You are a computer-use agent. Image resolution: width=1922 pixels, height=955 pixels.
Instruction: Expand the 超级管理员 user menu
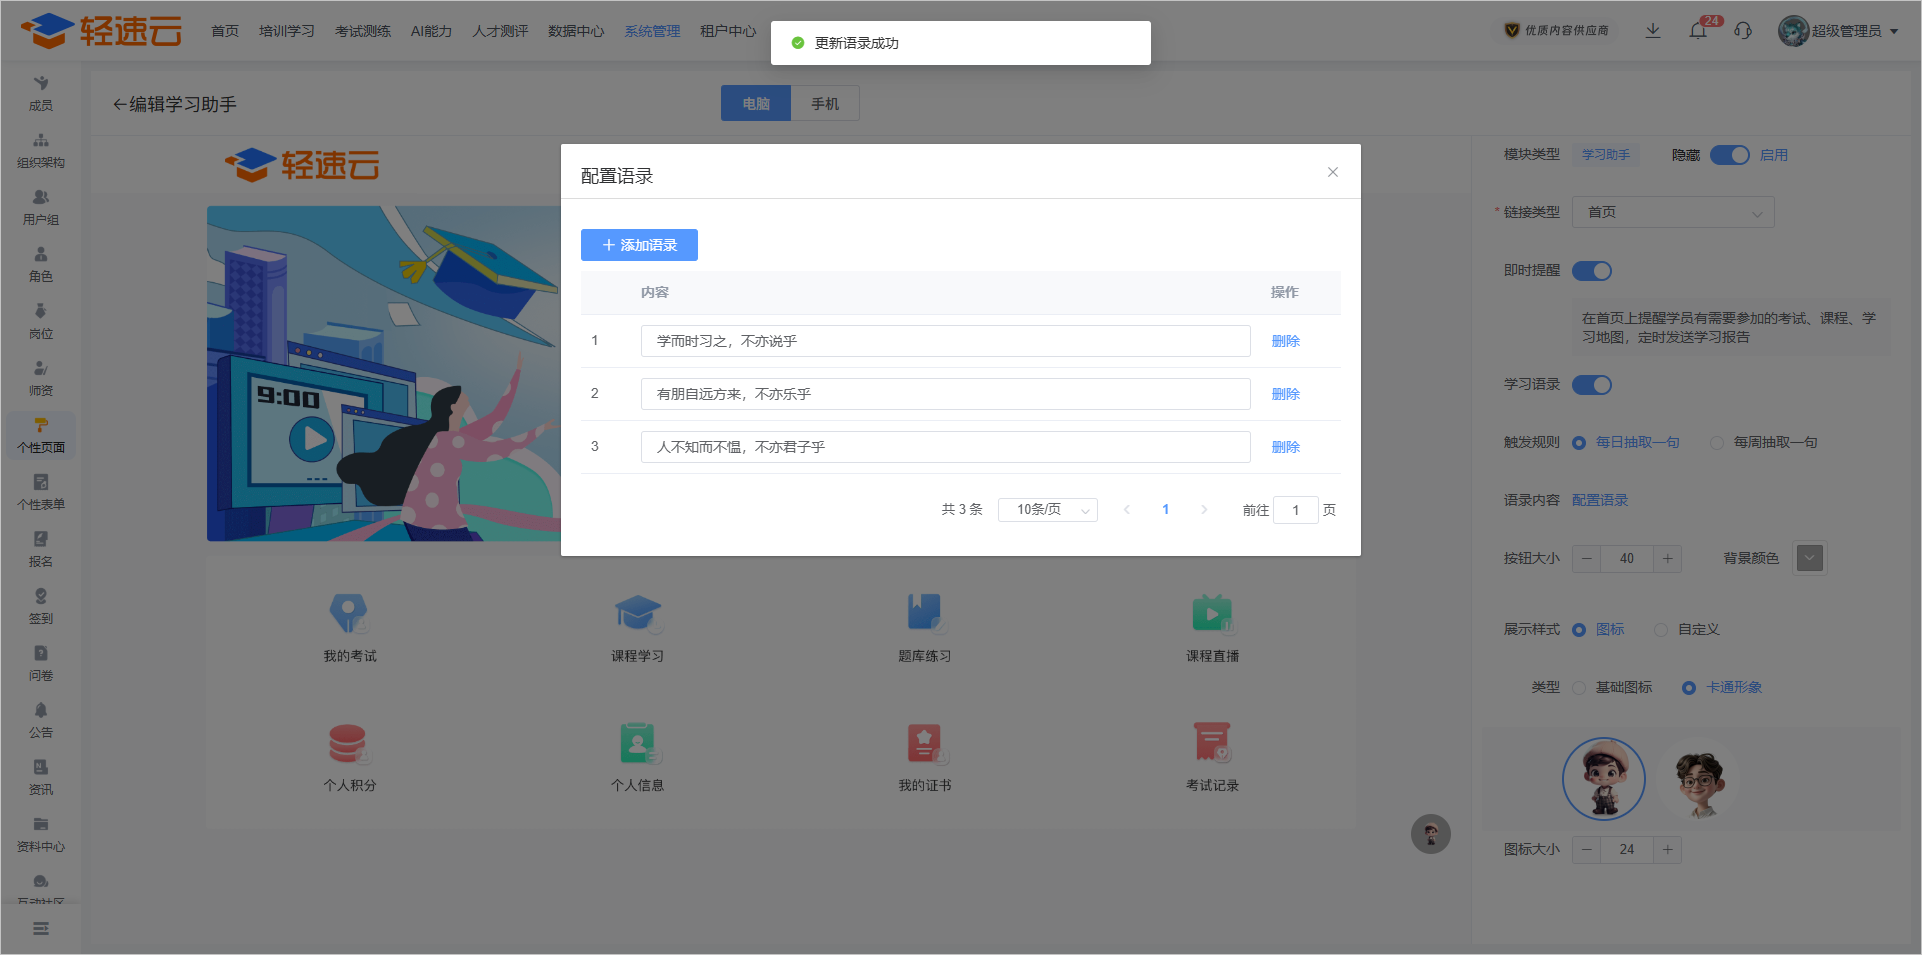coord(1839,31)
